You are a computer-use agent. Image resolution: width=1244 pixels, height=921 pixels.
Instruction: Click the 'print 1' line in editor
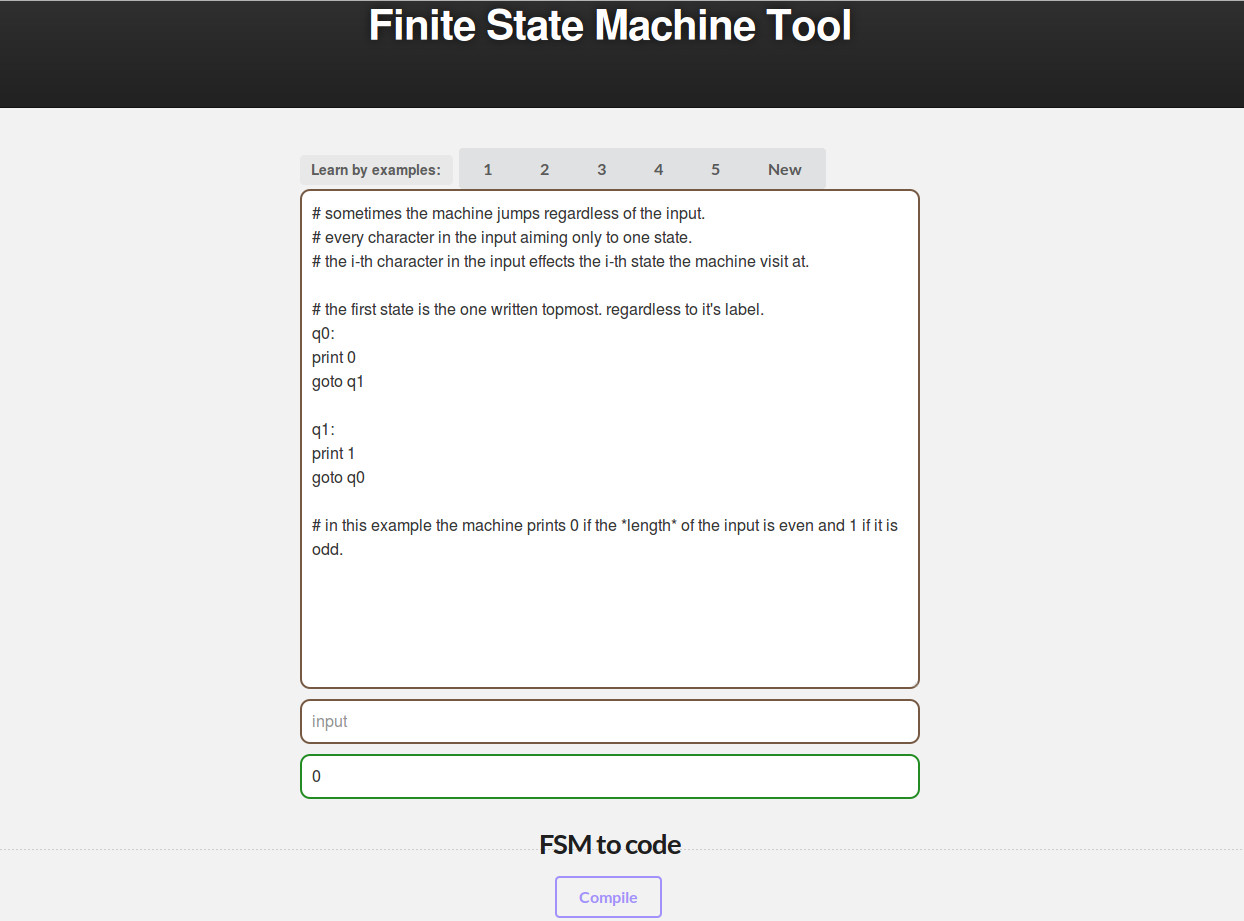tap(334, 453)
